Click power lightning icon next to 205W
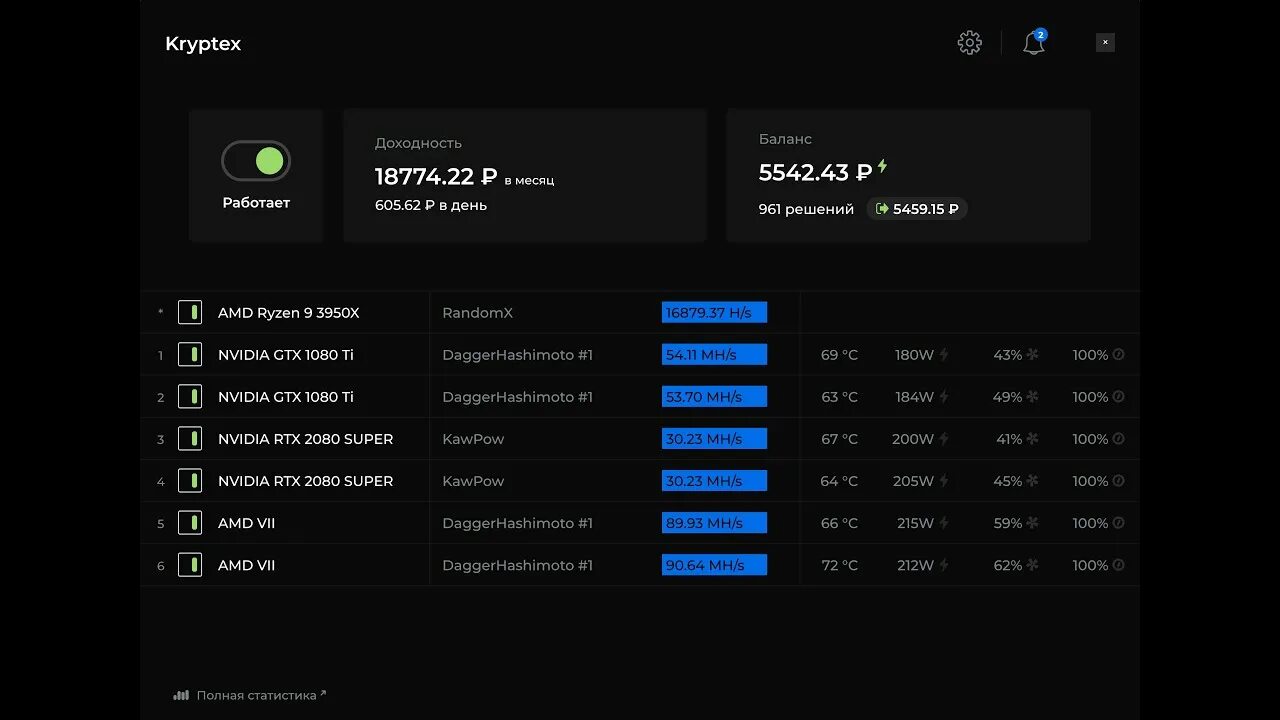1280x720 pixels. (943, 481)
